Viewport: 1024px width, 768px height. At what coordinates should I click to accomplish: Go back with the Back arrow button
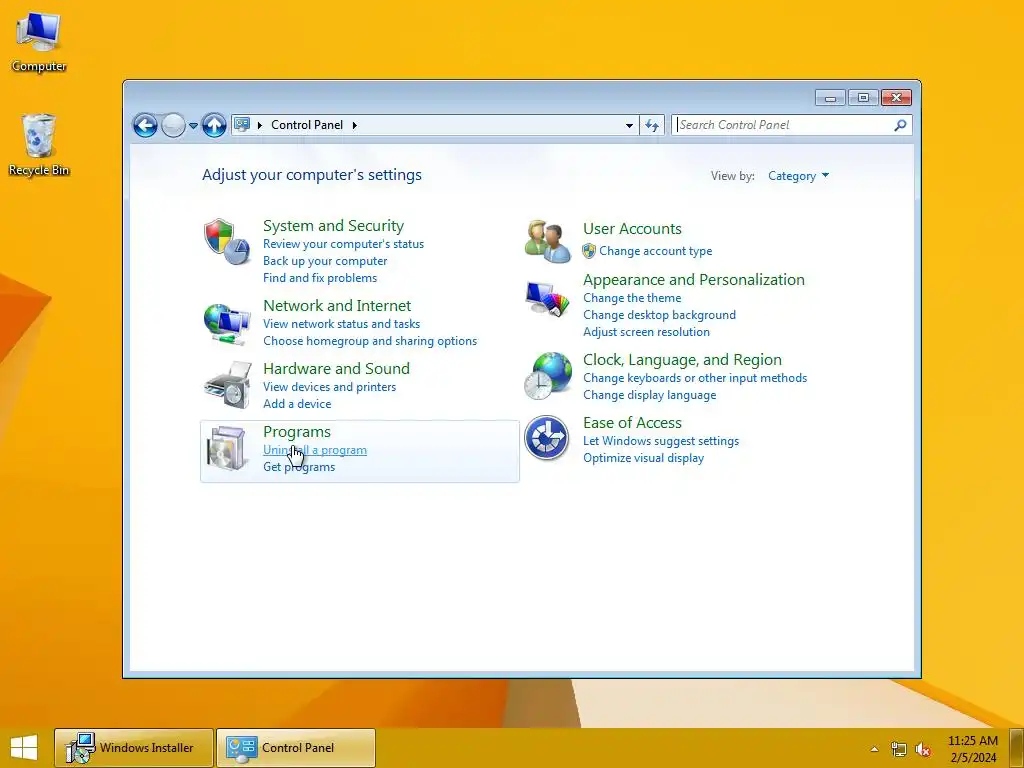pos(145,125)
